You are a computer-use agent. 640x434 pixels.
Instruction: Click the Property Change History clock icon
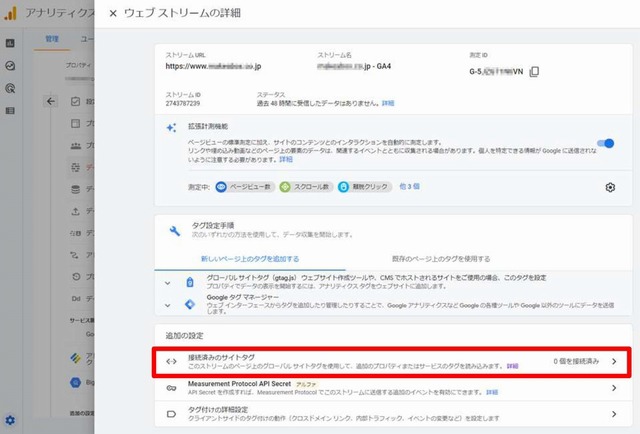coord(76,277)
